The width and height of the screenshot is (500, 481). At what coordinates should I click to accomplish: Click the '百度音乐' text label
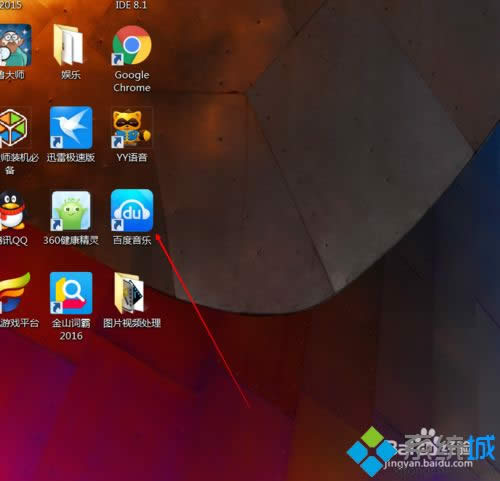pyautogui.click(x=132, y=240)
